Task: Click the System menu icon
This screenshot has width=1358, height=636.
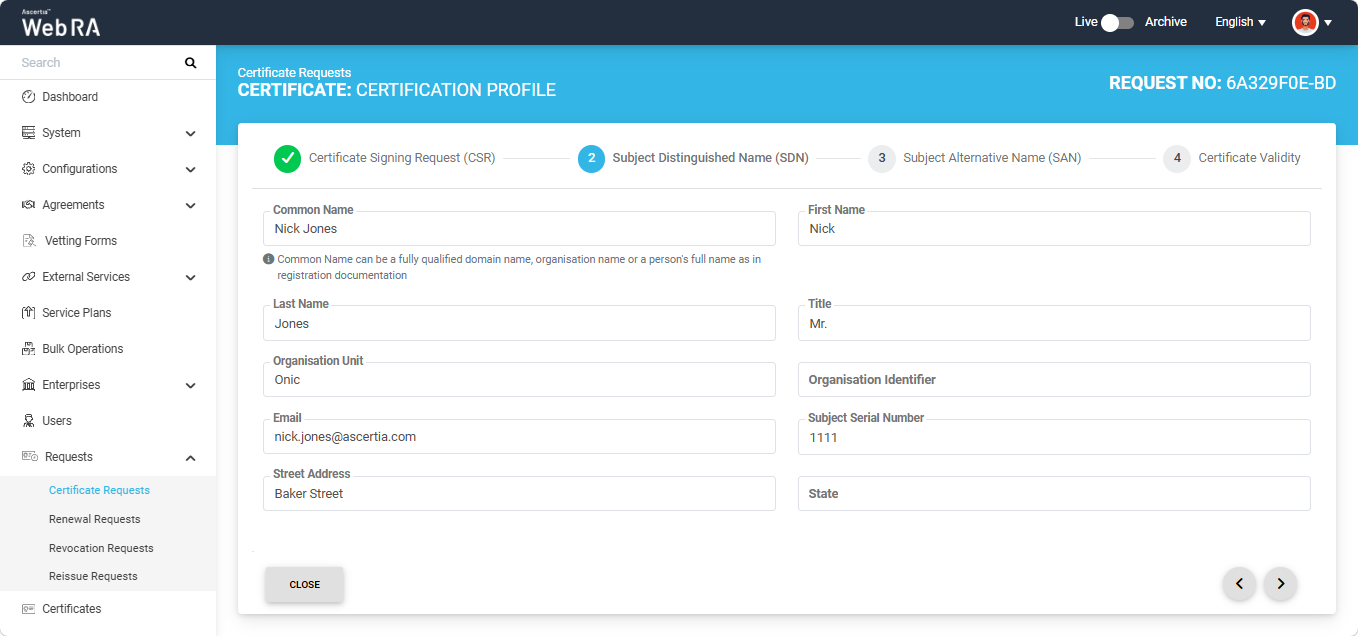Action: 29,133
